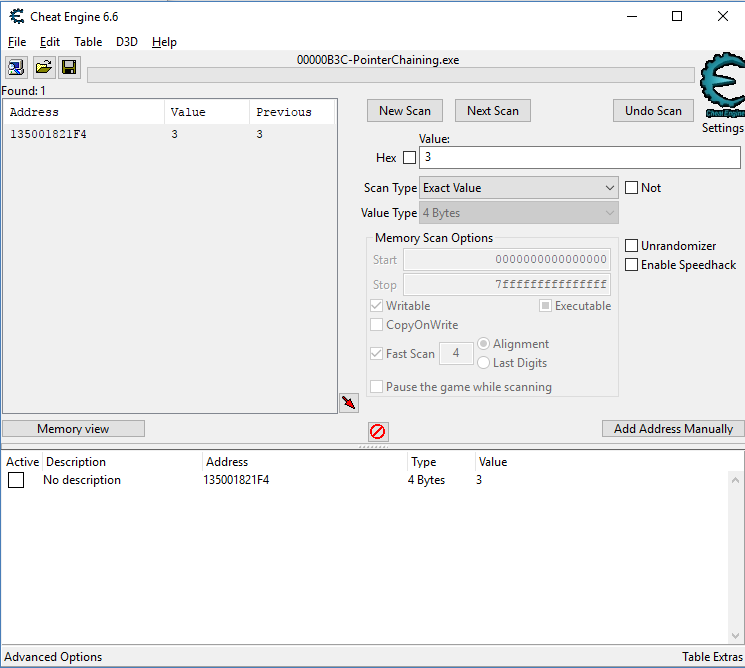Viewport: 745px width, 668px height.
Task: Open the Table menu
Action: click(88, 42)
